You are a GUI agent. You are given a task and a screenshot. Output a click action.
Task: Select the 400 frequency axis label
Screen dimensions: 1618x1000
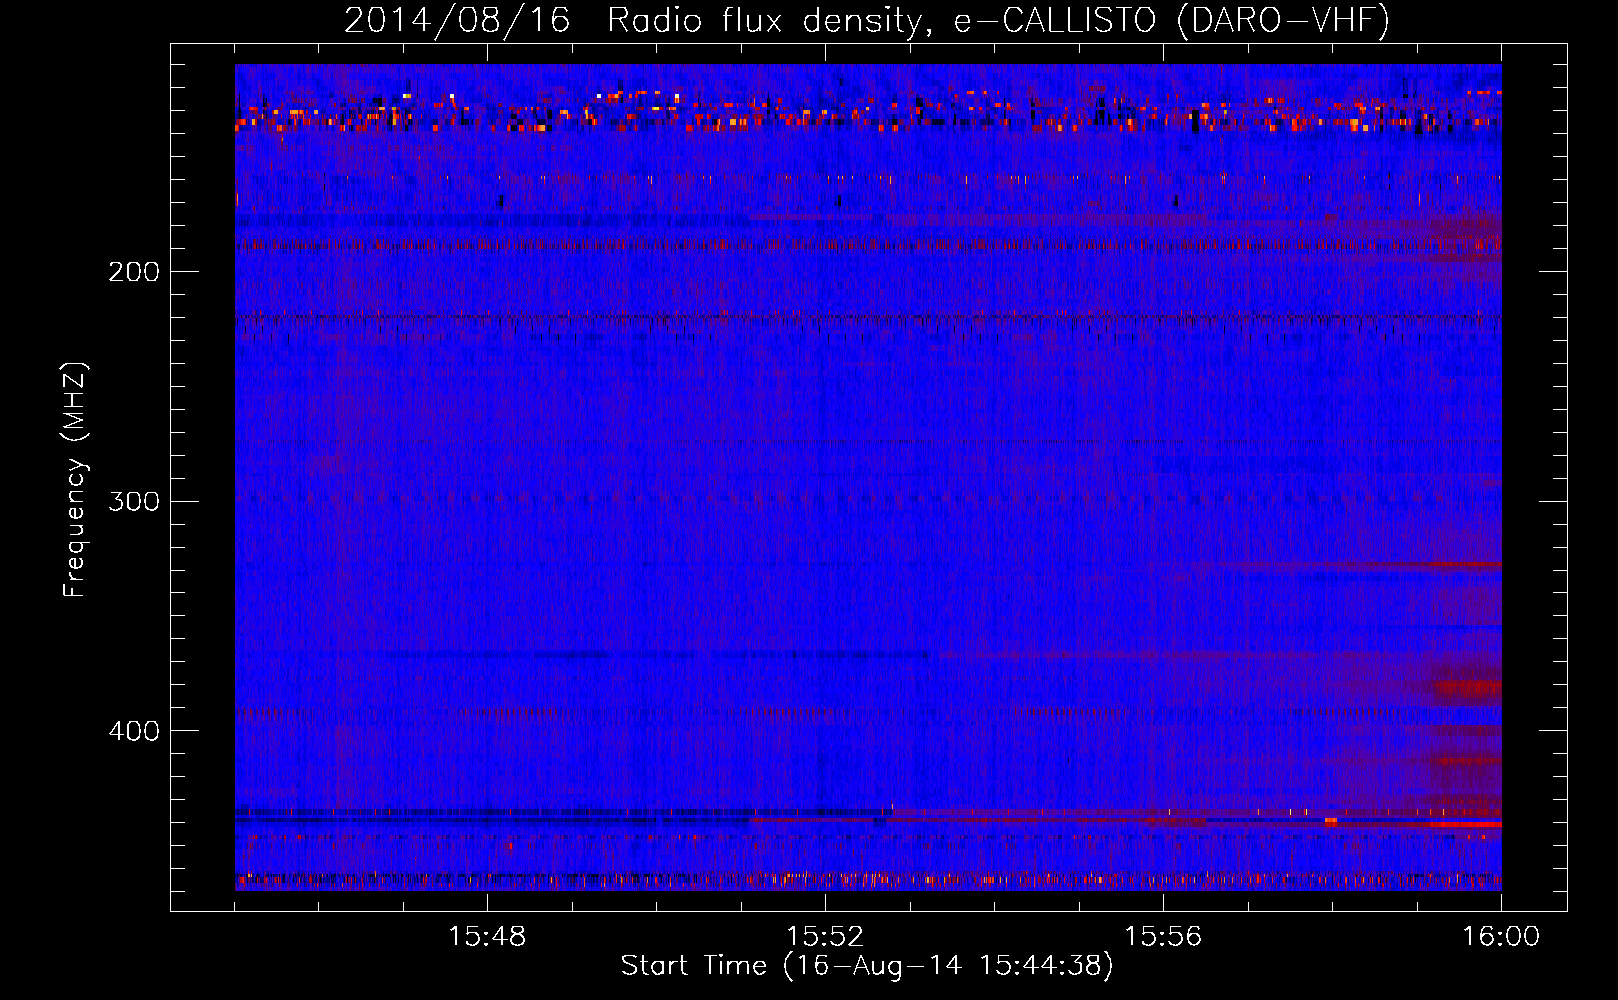point(134,731)
